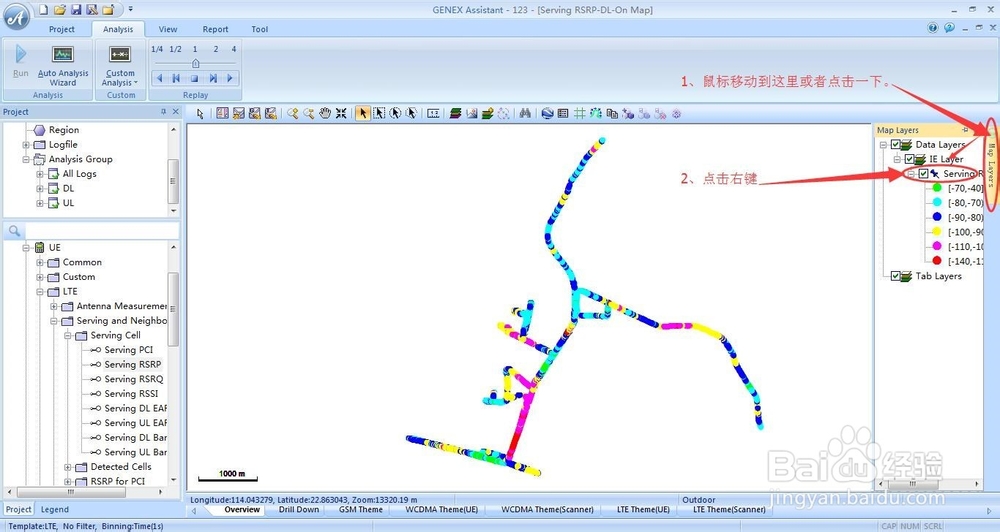Click the binoculars find icon

pos(525,113)
